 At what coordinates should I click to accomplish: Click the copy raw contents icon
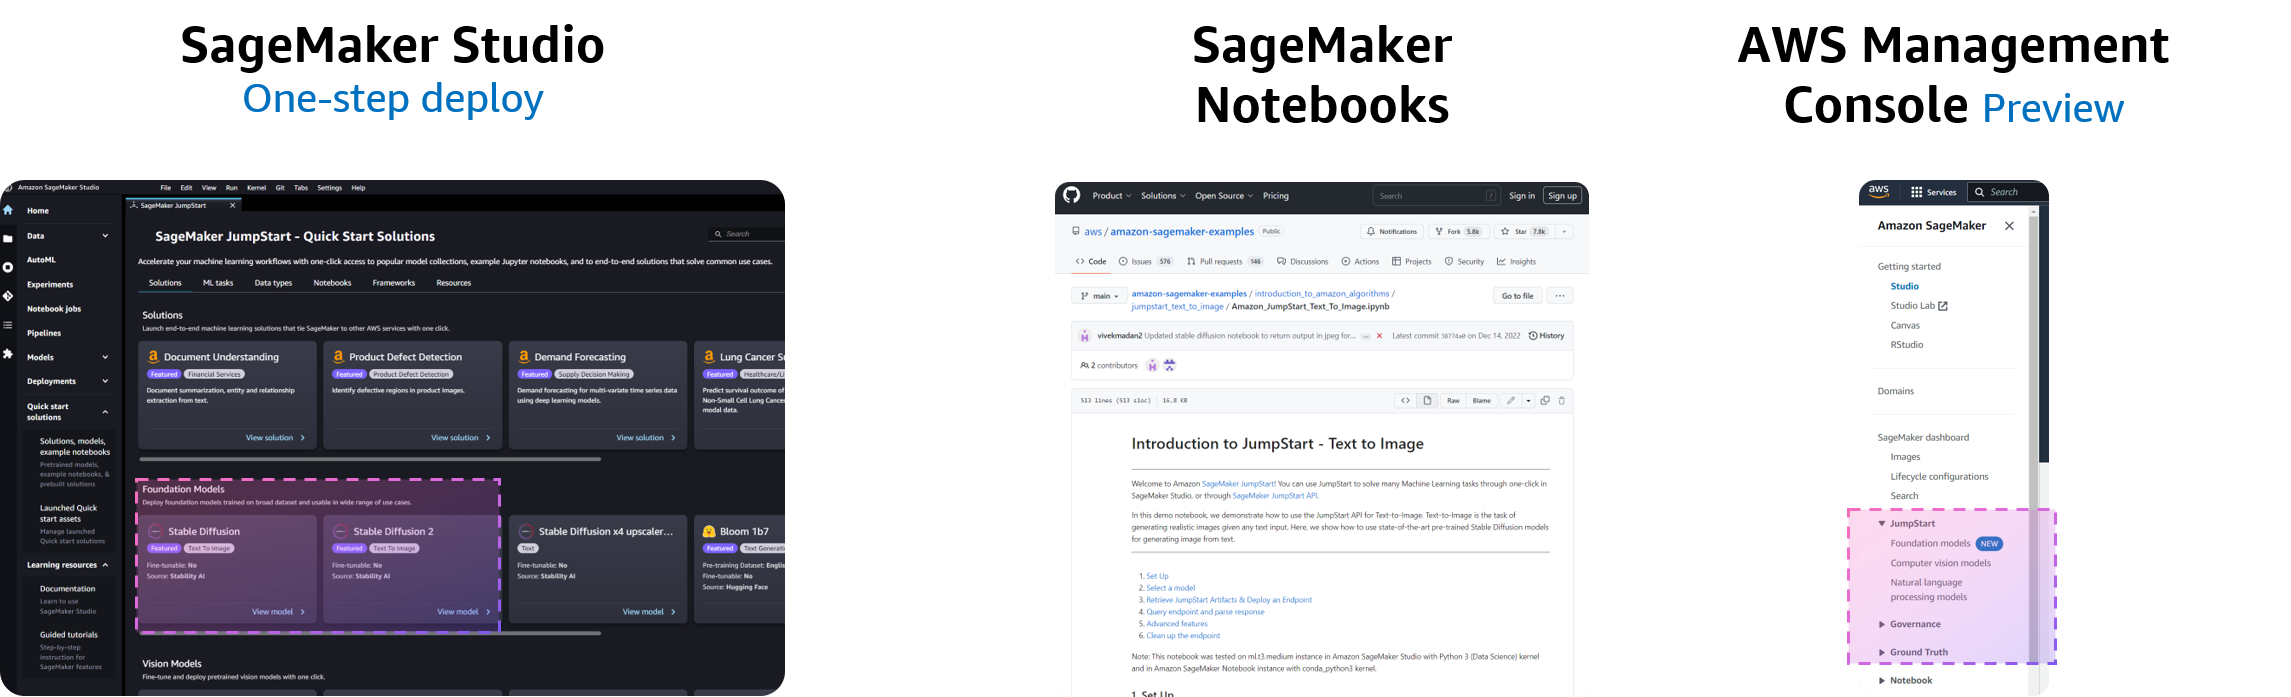[1545, 401]
